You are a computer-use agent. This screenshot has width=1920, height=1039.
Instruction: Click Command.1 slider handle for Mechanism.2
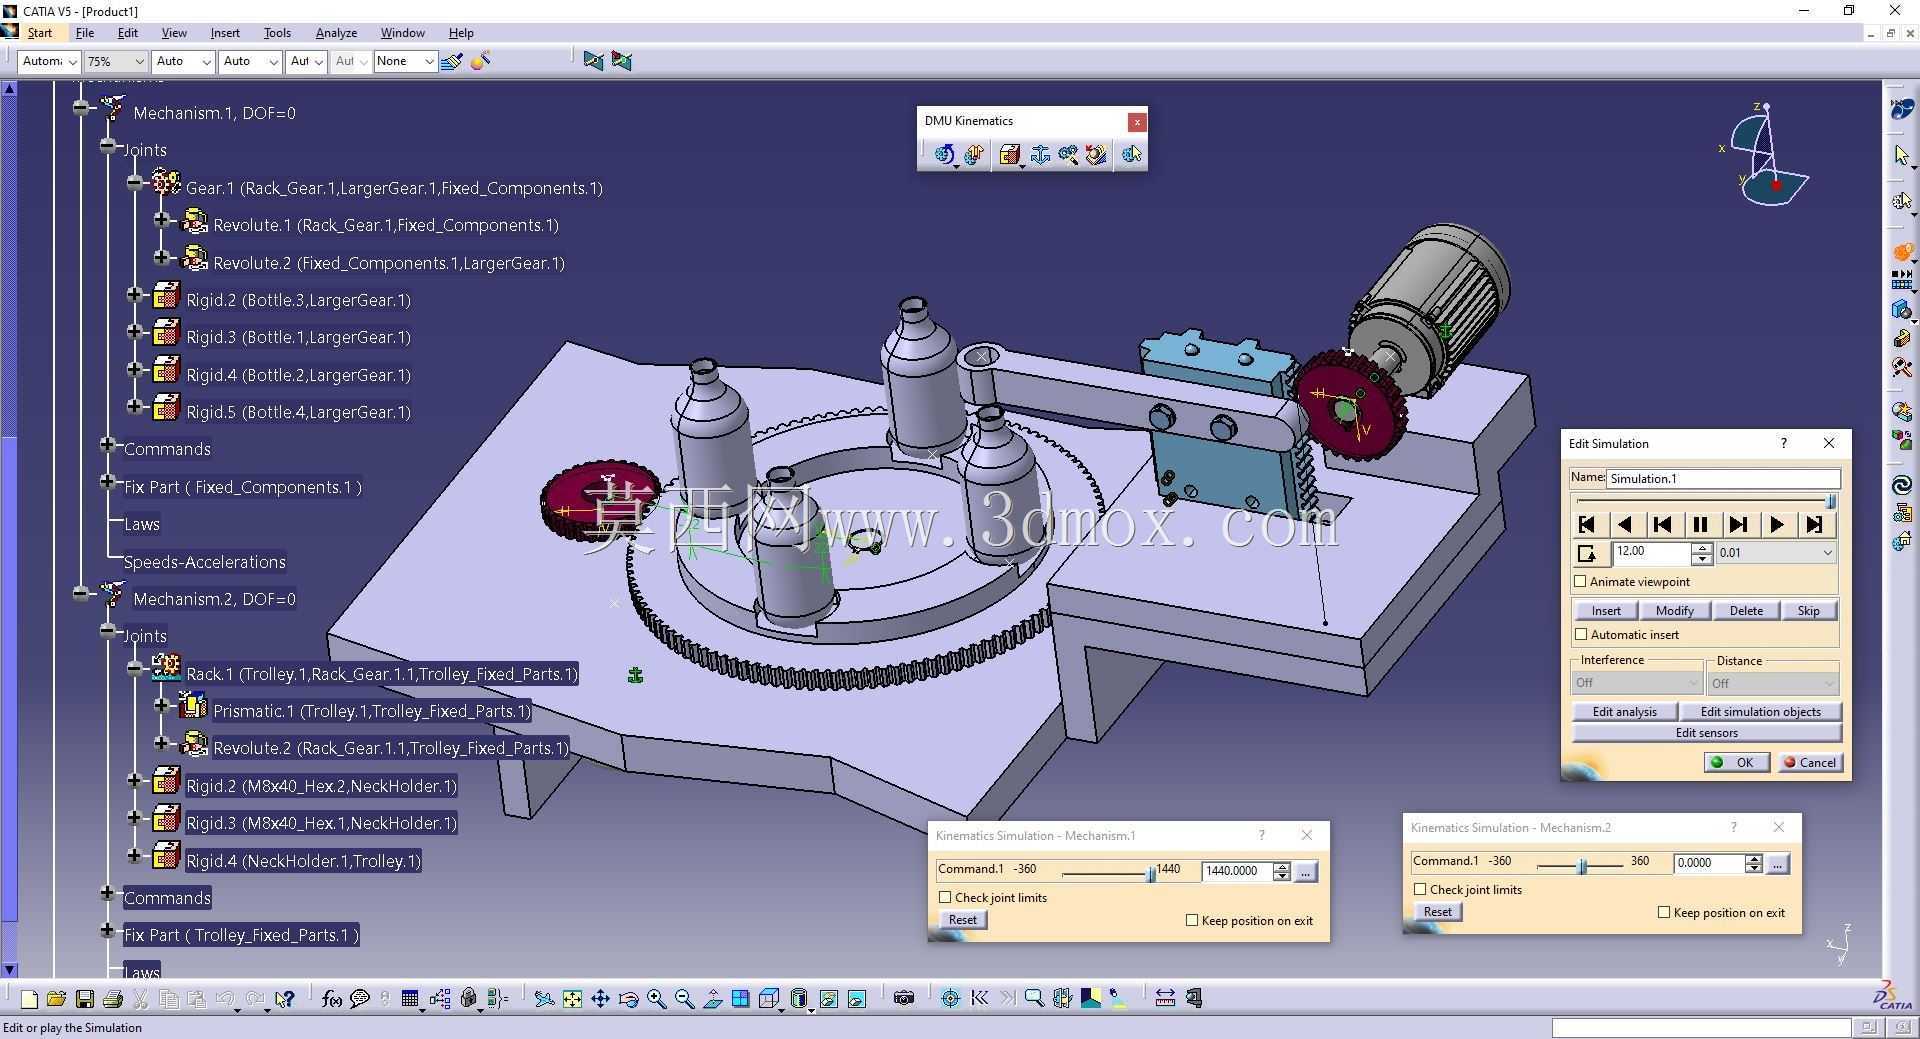pos(1582,866)
